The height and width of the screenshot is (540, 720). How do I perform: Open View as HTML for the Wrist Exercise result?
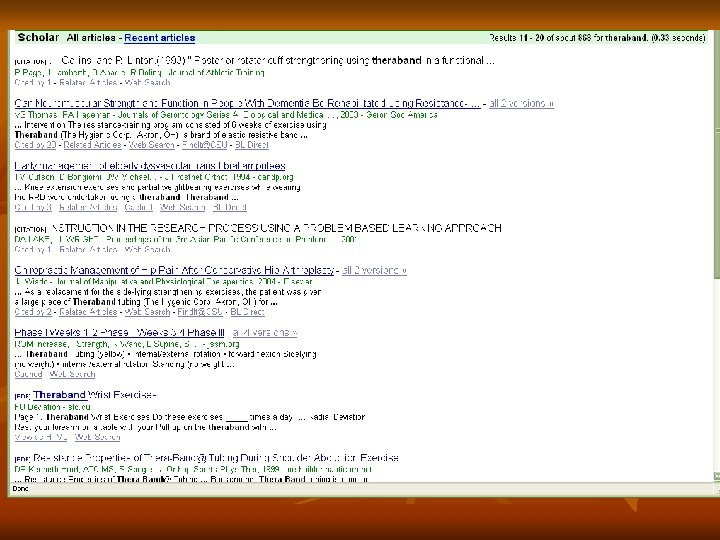[x=41, y=438]
